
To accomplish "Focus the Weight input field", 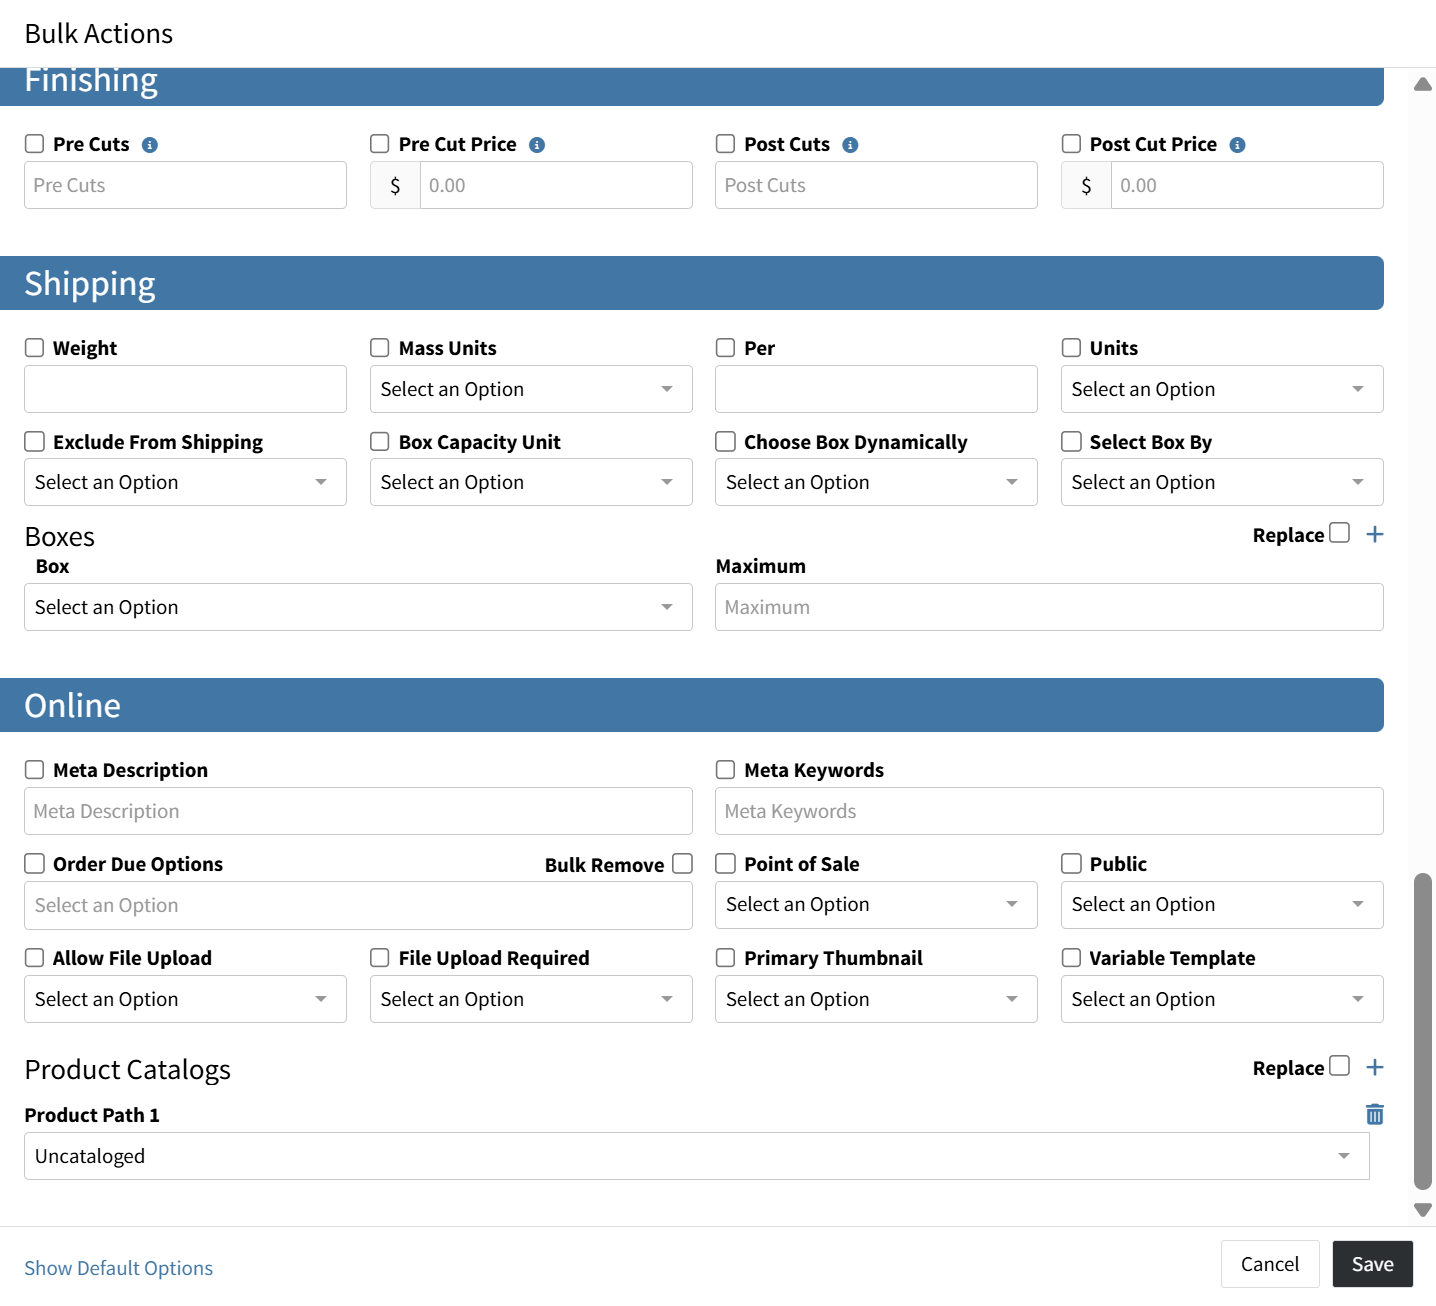I will pyautogui.click(x=185, y=389).
